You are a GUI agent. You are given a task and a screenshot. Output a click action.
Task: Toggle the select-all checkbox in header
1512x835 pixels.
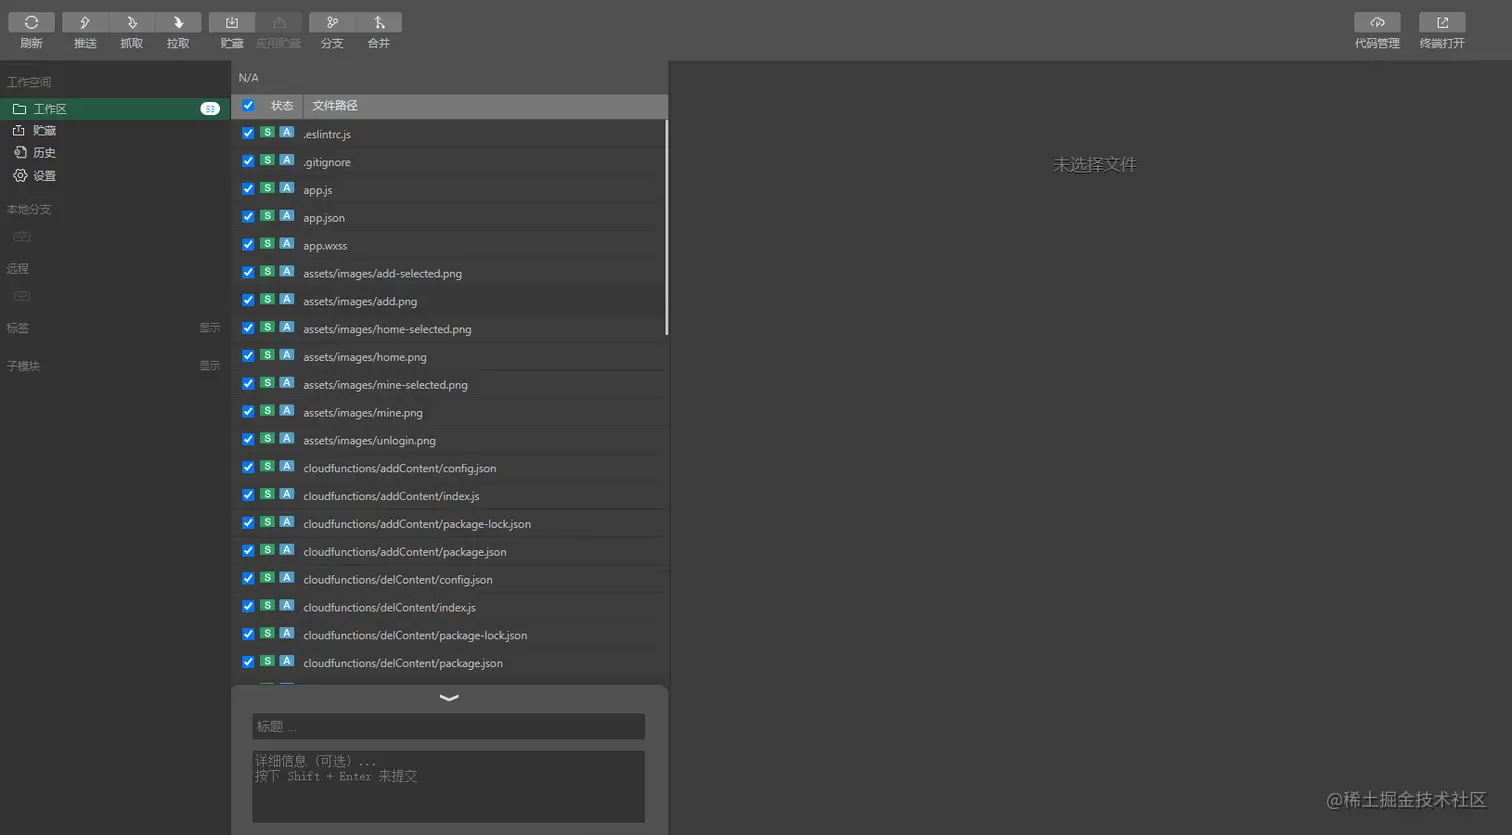click(x=248, y=105)
